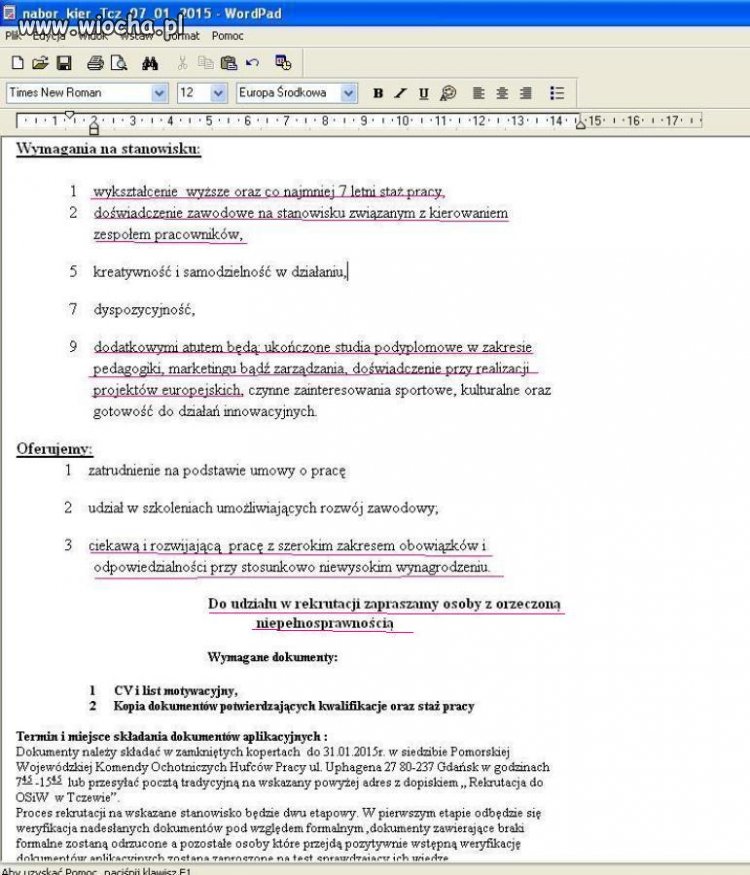The image size is (750, 875).
Task: Click the WordPad title bar icon
Action: tap(9, 12)
